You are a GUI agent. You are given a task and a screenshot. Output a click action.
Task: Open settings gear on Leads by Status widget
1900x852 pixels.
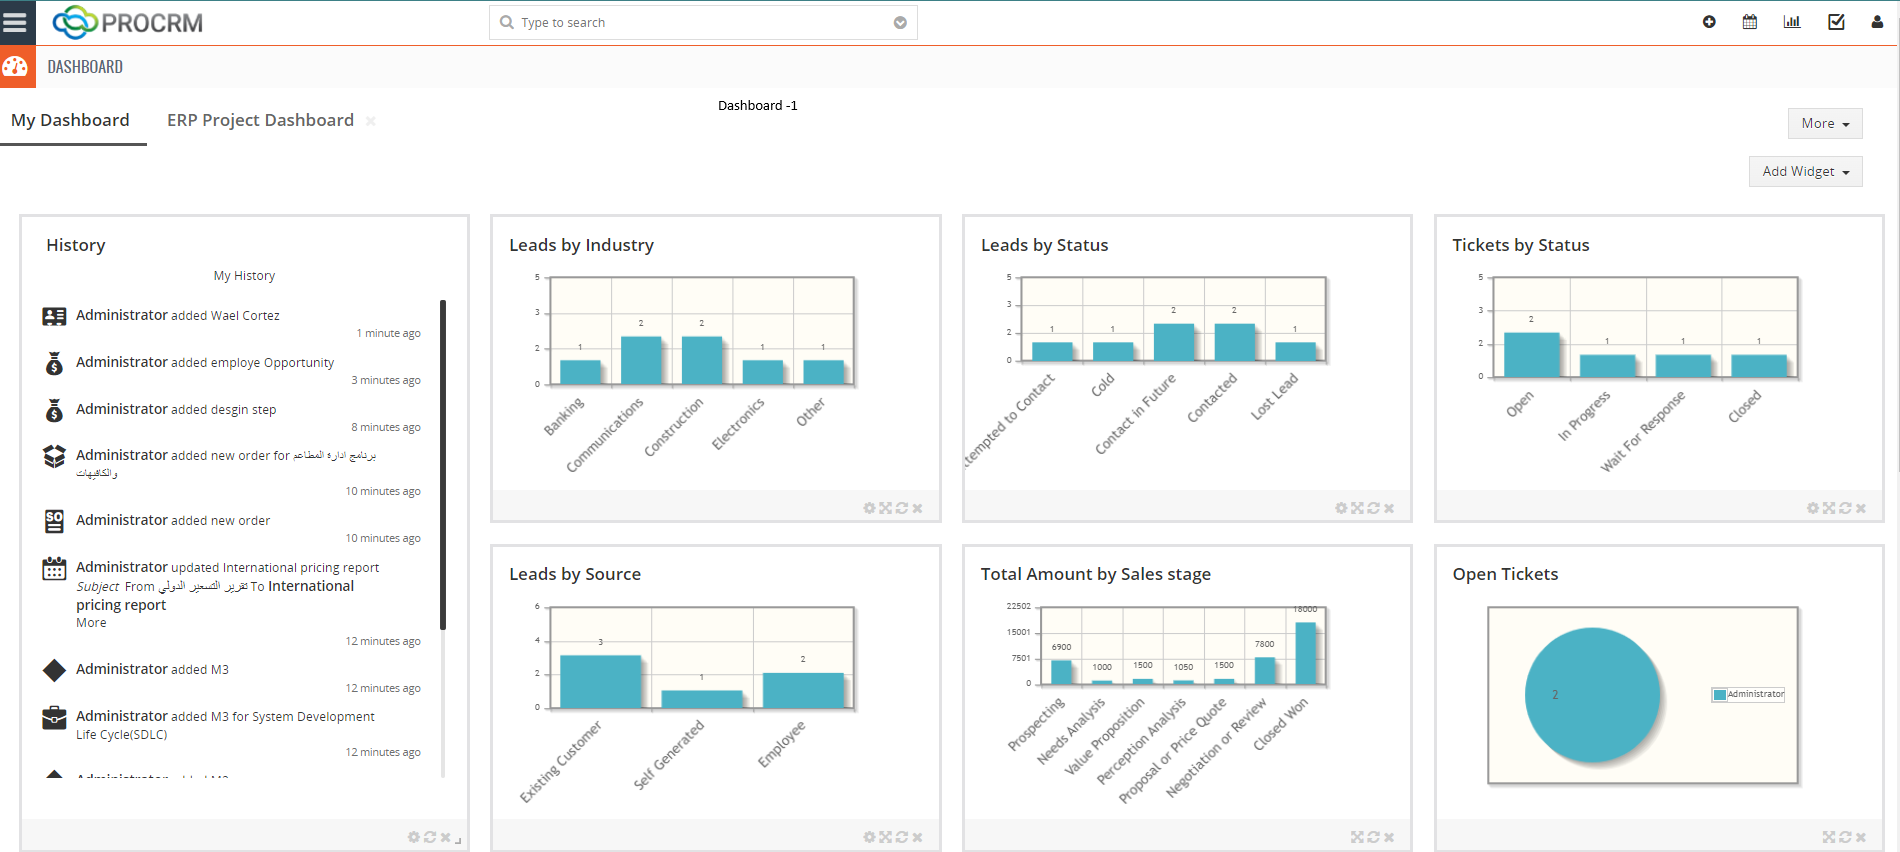tap(1341, 508)
